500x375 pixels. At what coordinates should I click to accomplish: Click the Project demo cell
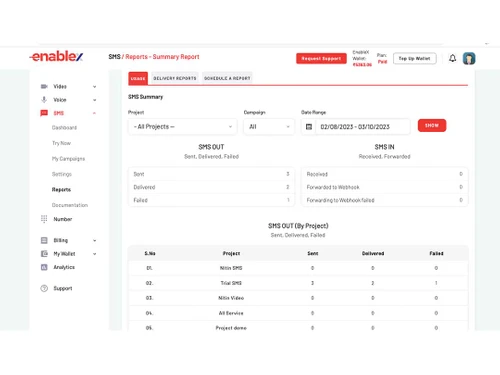click(x=231, y=328)
